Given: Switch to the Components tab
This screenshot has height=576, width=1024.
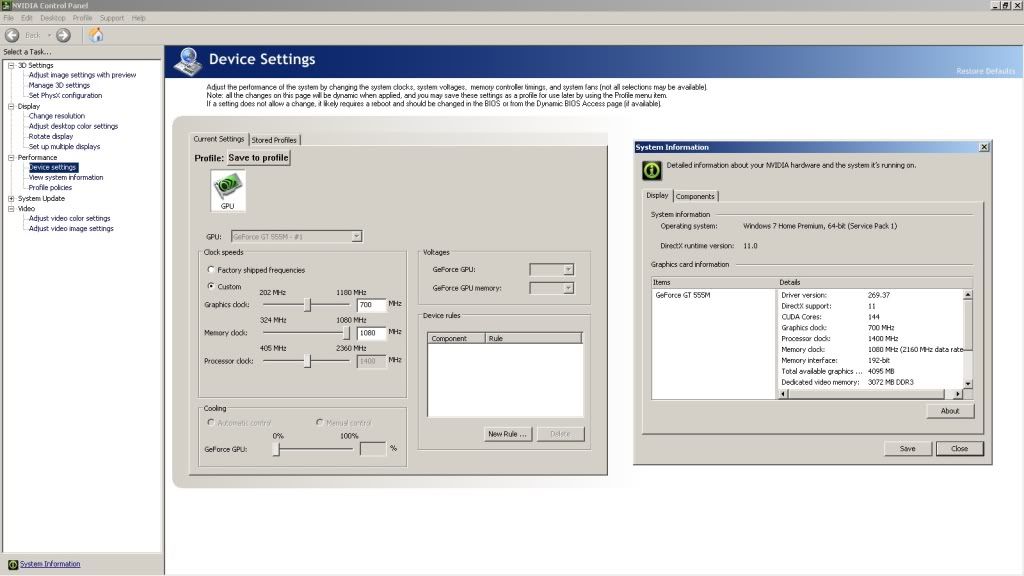Looking at the screenshot, I should 695,196.
